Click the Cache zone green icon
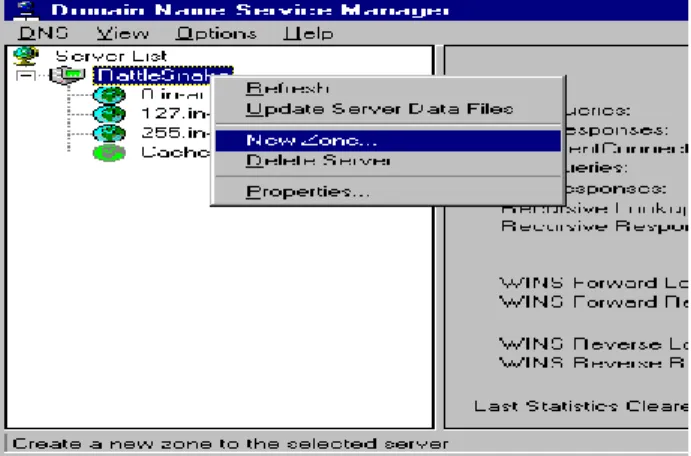Viewport: 691px width, 456px height. coord(109,152)
